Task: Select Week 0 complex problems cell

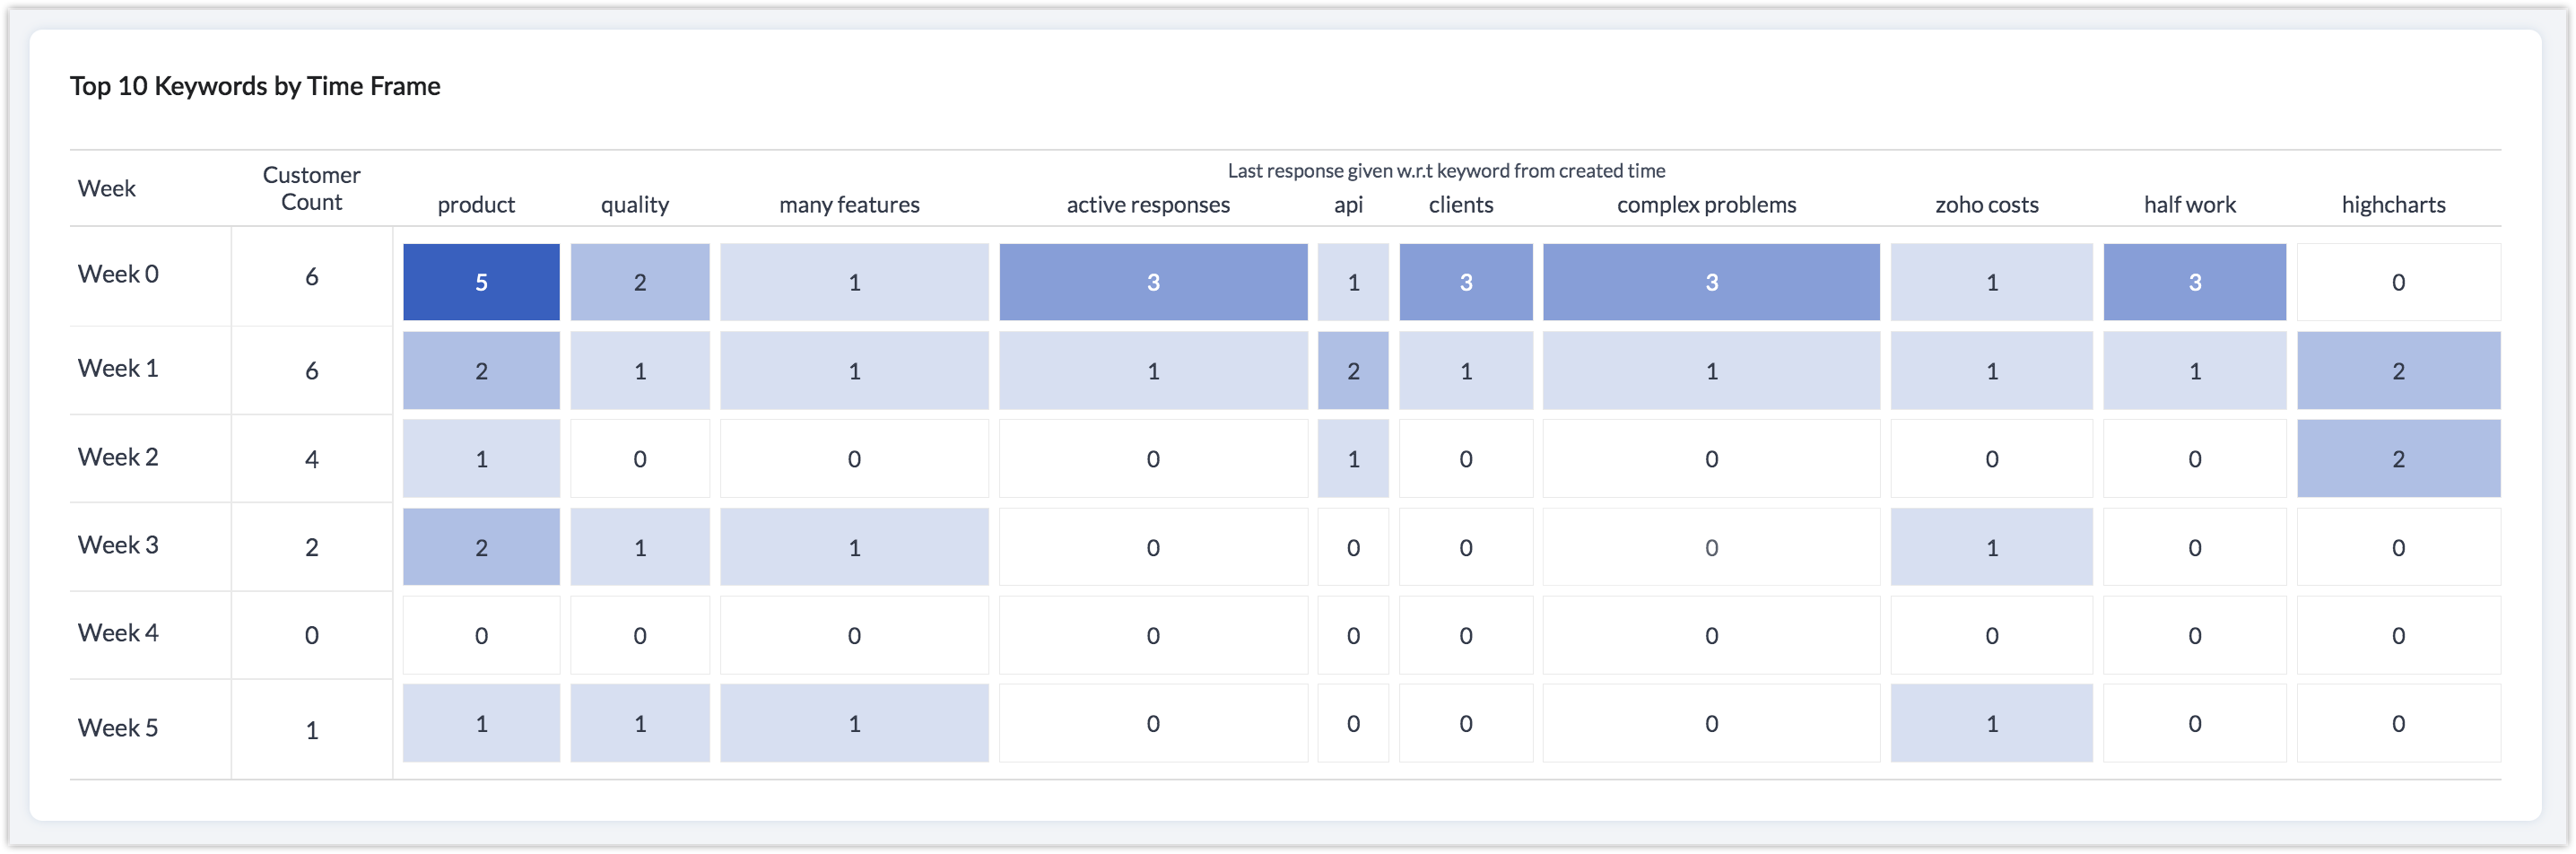Action: click(x=1711, y=282)
